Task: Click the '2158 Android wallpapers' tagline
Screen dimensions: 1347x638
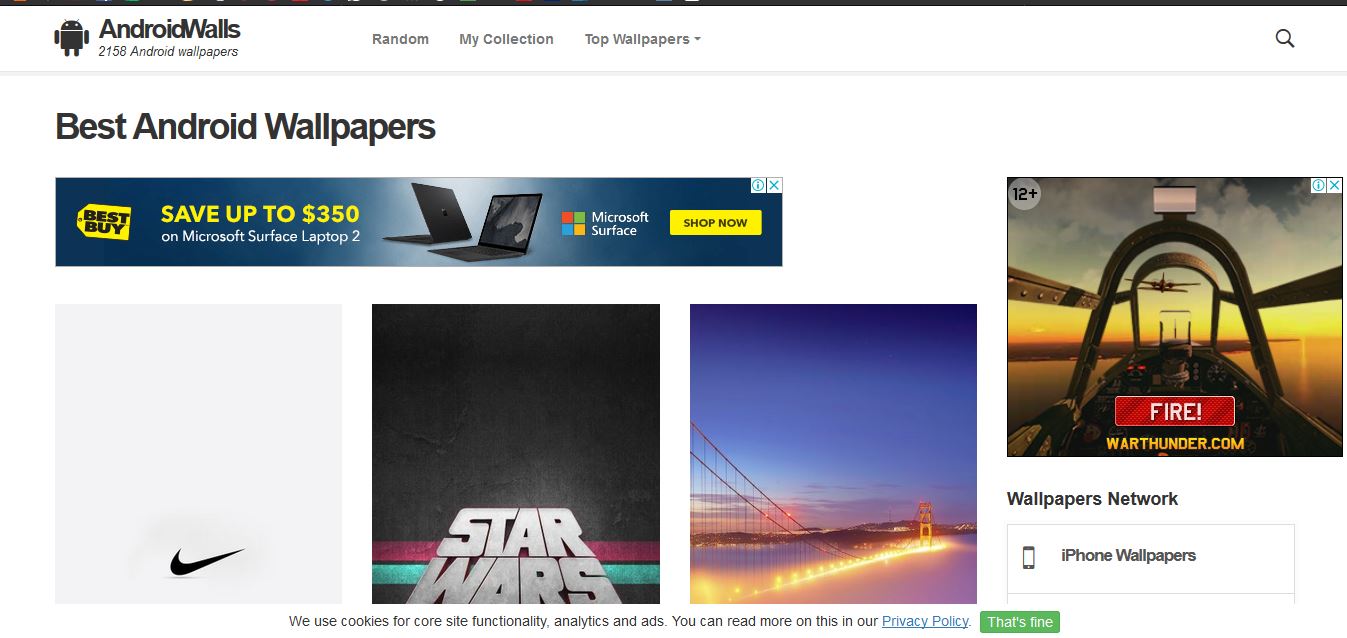Action: [168, 52]
